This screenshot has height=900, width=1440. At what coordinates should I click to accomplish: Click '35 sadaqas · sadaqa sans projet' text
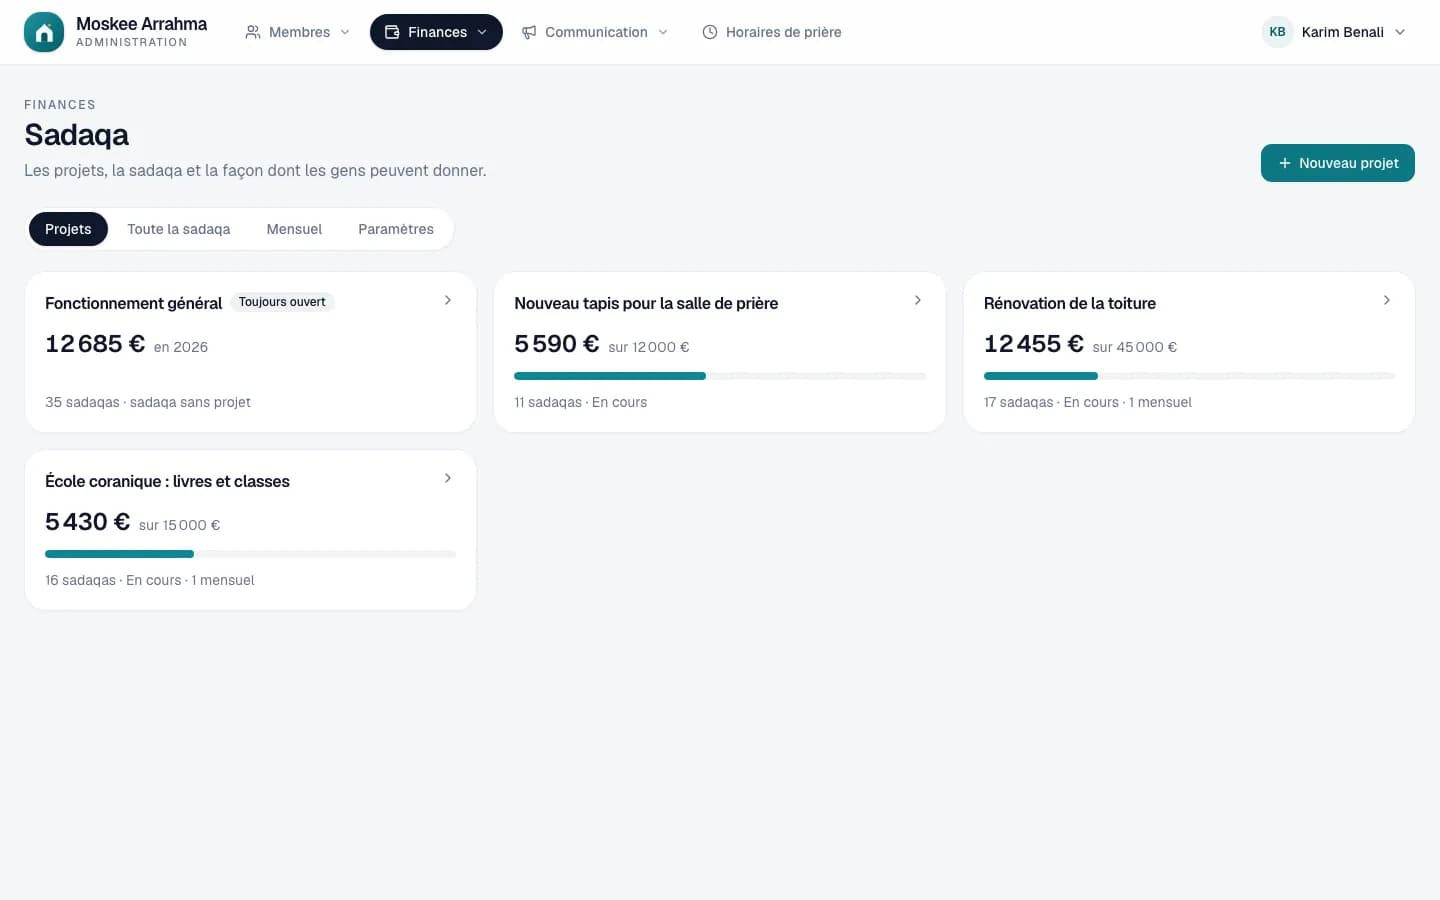coord(148,402)
